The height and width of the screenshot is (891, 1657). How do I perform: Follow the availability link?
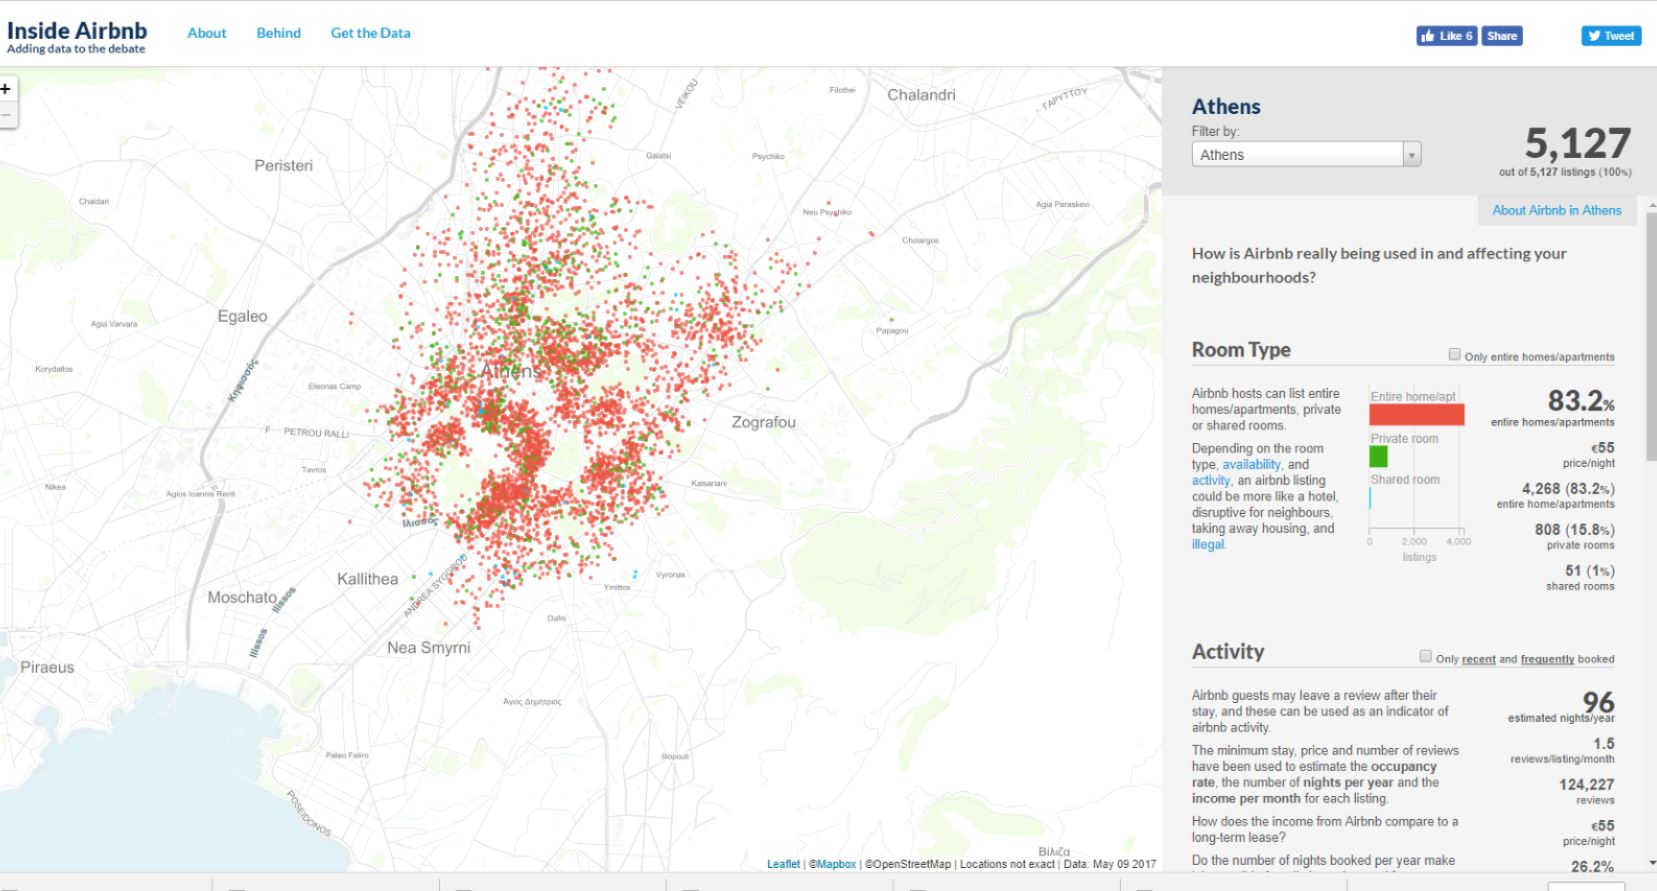1251,464
